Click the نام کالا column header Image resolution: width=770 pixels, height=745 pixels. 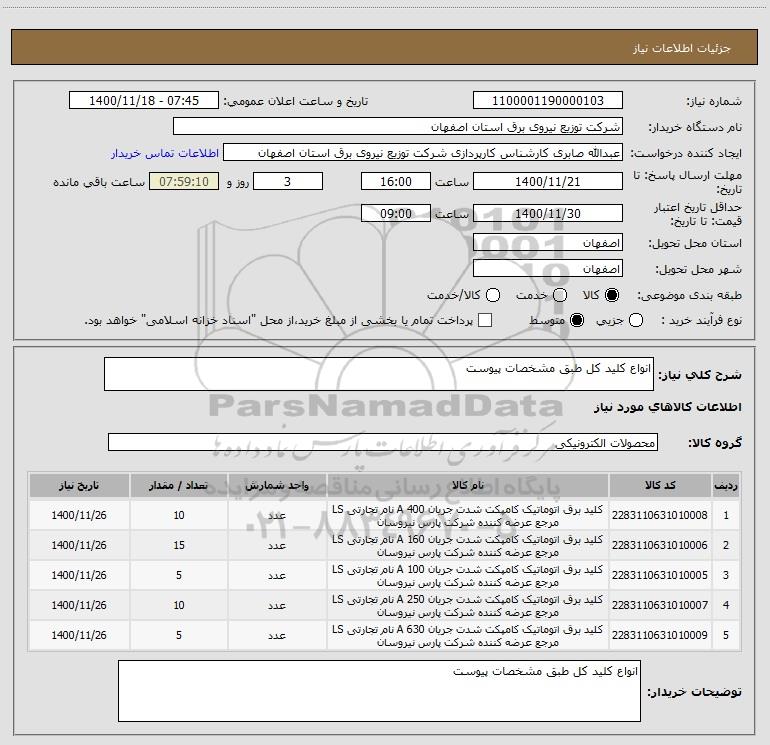(468, 486)
